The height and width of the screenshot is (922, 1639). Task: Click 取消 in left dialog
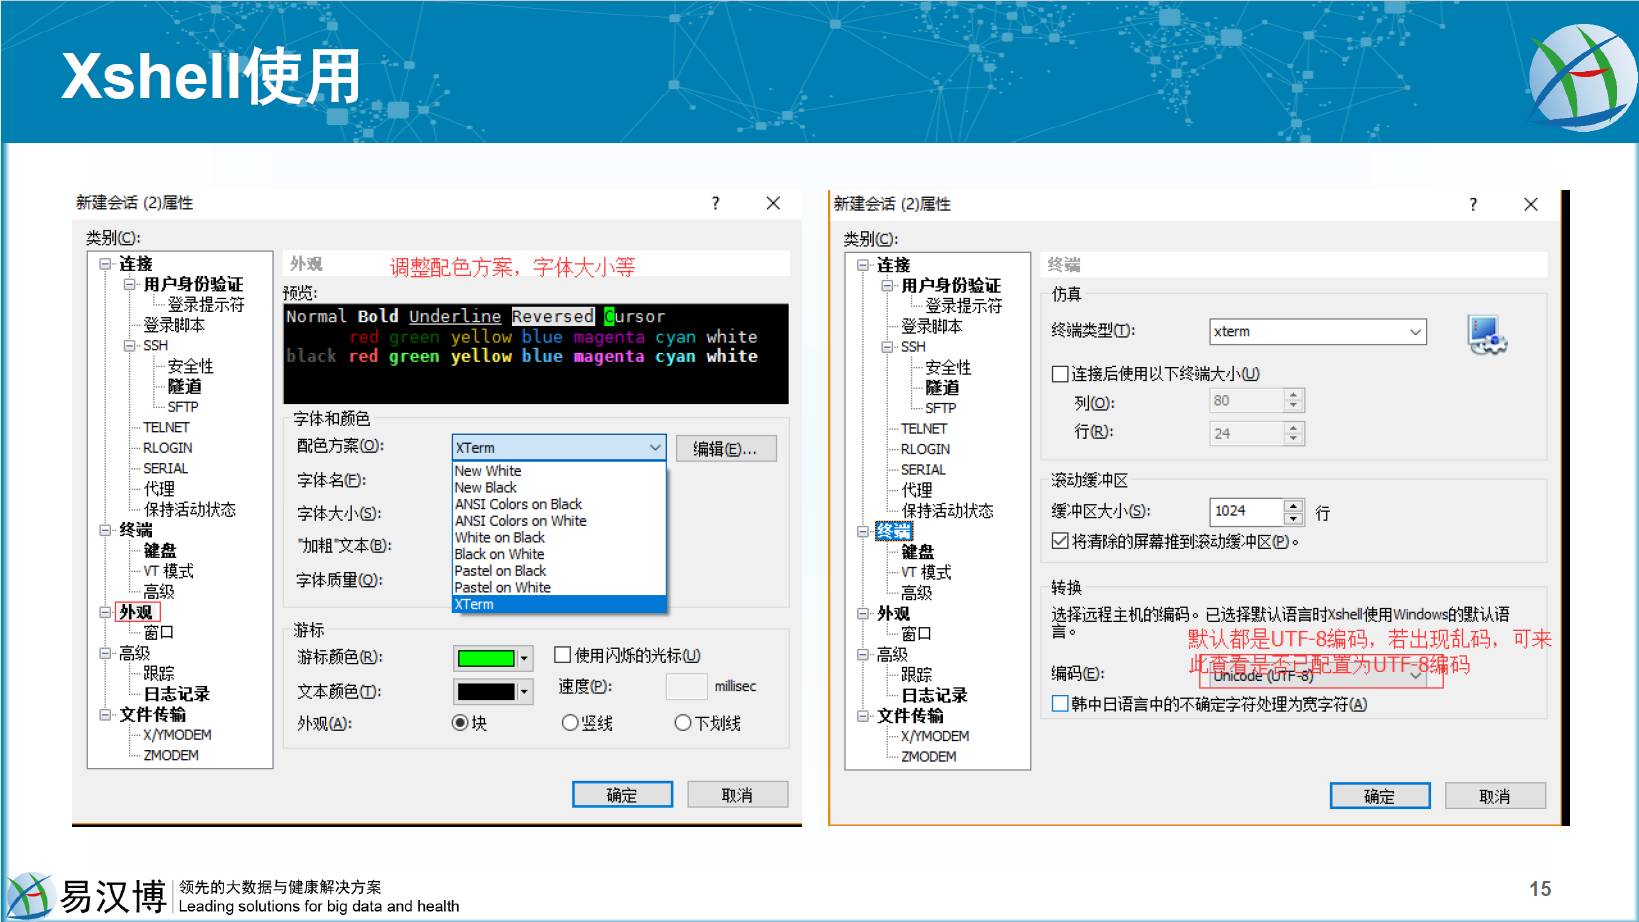click(x=738, y=795)
